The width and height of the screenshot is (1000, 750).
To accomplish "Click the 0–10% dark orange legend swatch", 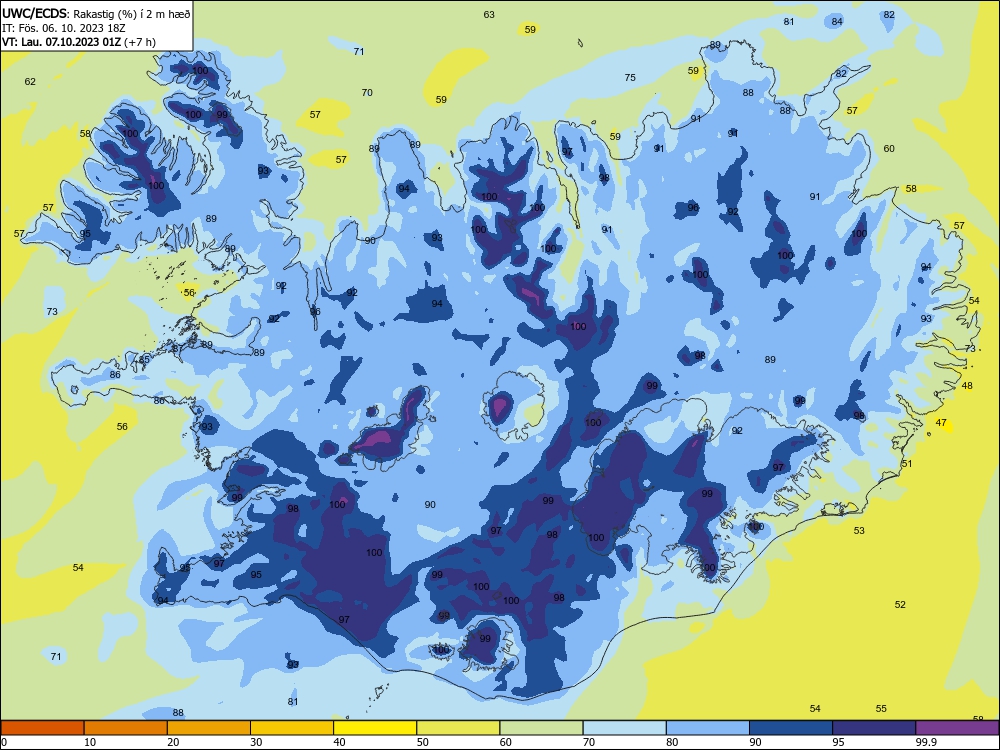I will tap(42, 728).
